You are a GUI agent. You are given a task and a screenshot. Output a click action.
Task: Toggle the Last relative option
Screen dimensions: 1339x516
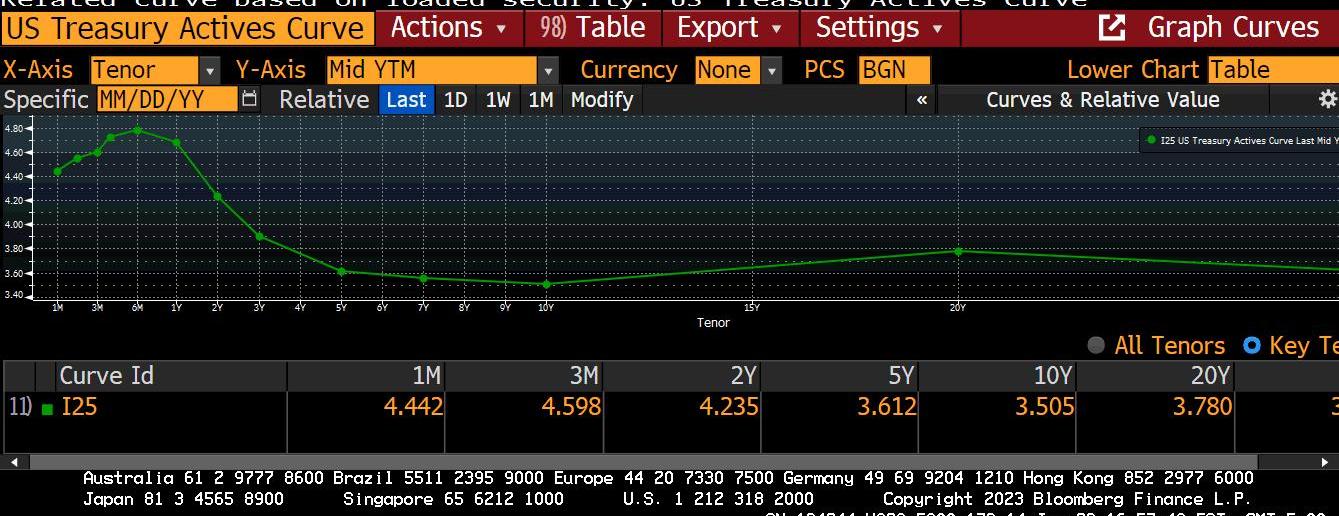[406, 99]
